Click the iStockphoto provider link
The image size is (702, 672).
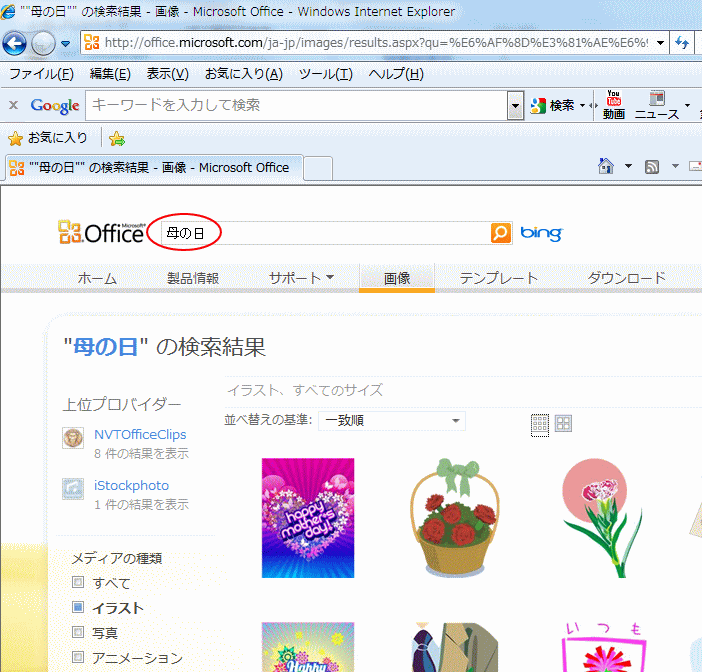[x=131, y=485]
